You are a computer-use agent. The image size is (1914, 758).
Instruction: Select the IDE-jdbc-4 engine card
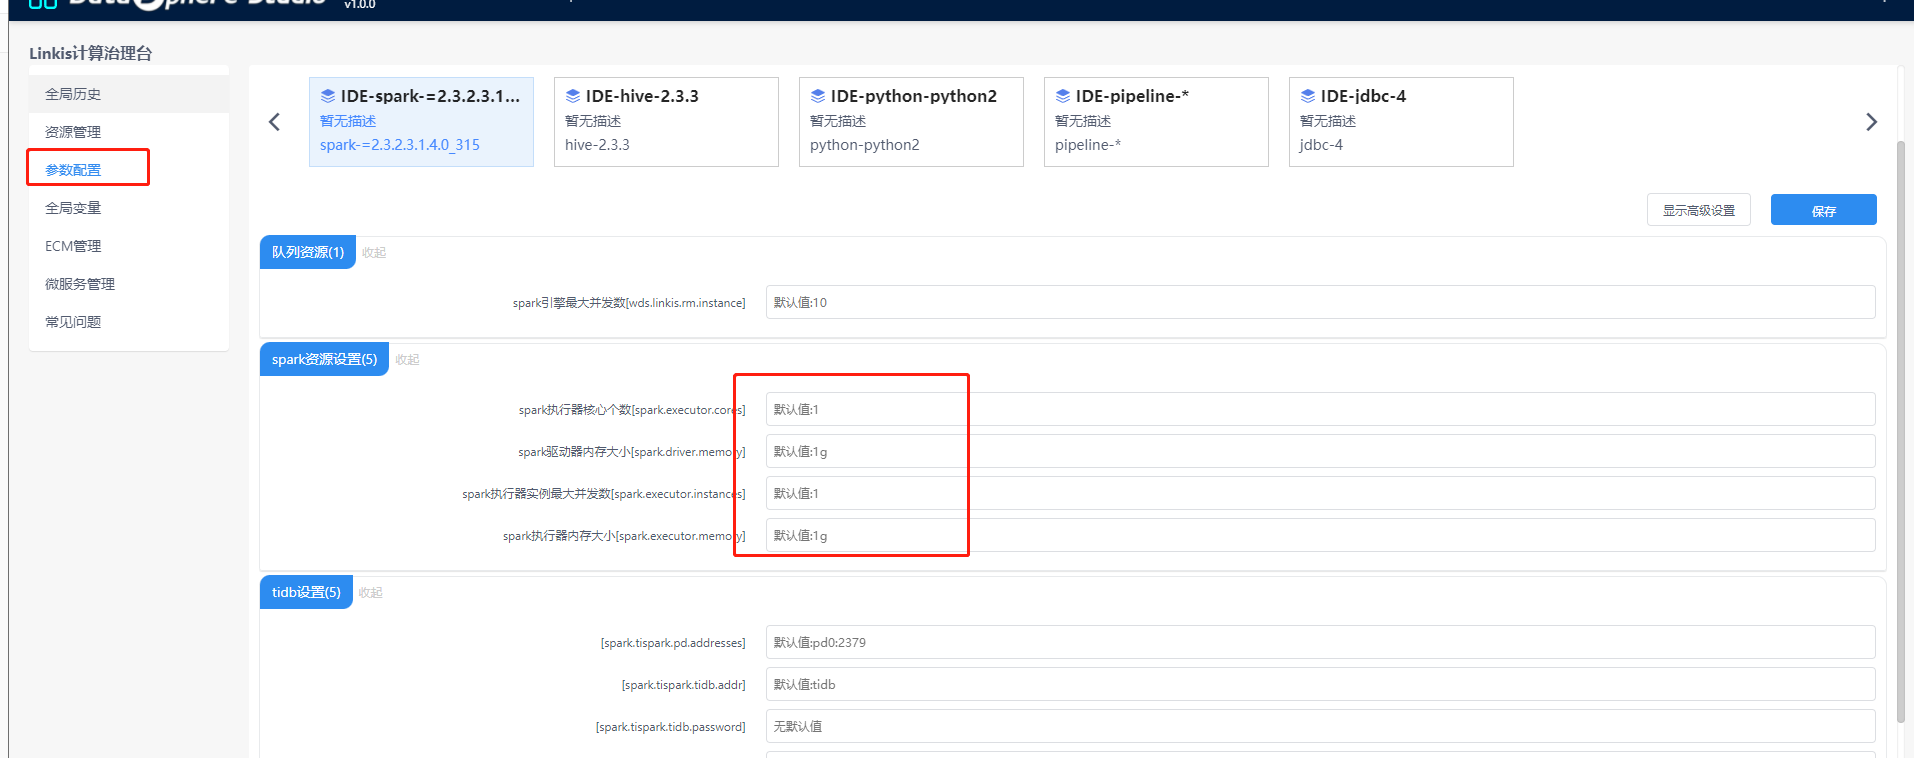(1401, 122)
